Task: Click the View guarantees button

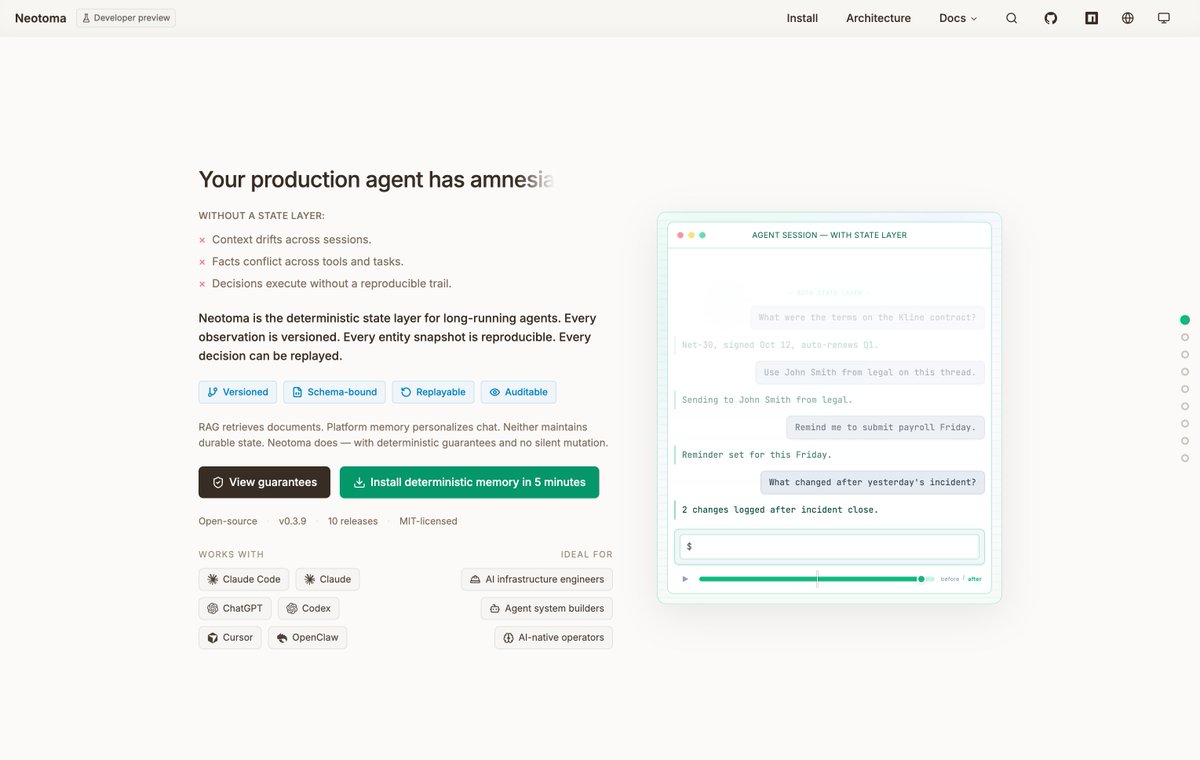Action: click(264, 482)
